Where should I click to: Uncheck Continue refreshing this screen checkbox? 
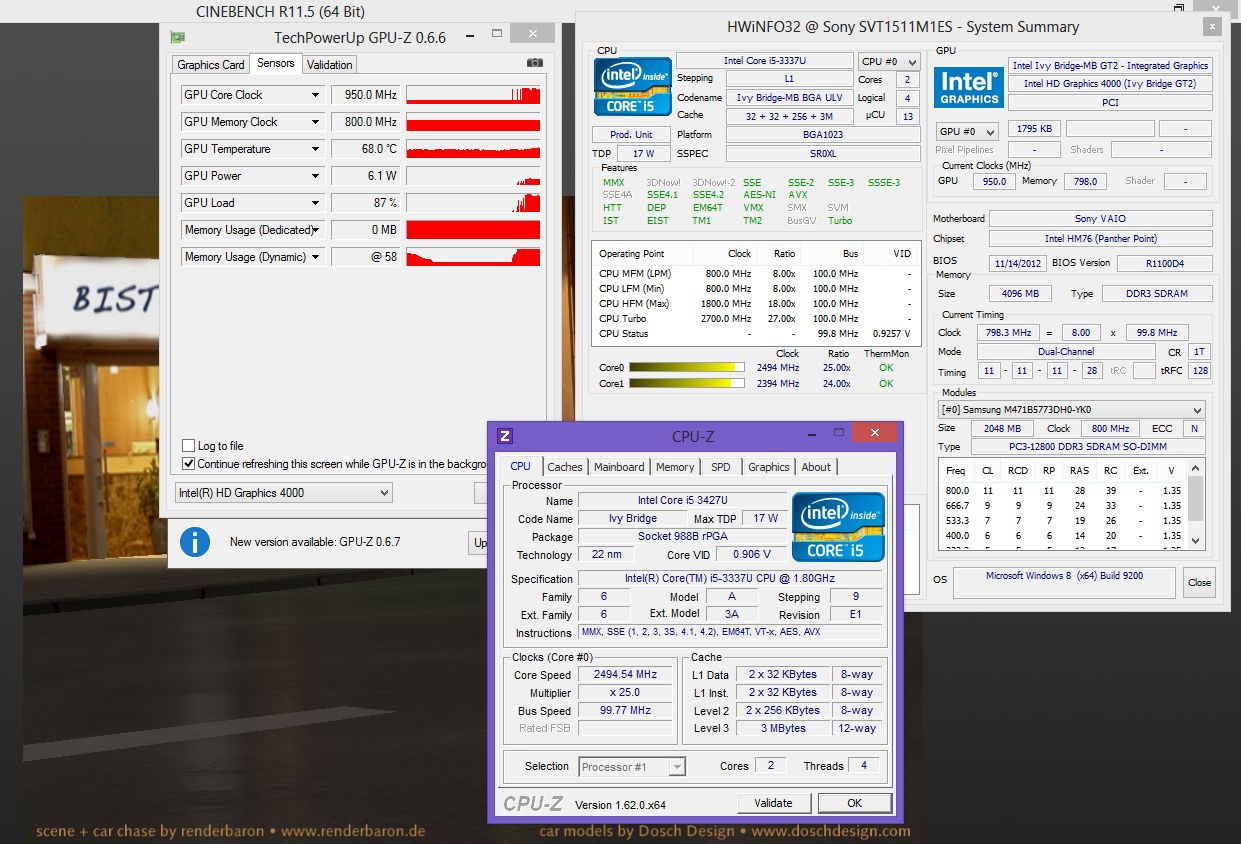tap(189, 464)
